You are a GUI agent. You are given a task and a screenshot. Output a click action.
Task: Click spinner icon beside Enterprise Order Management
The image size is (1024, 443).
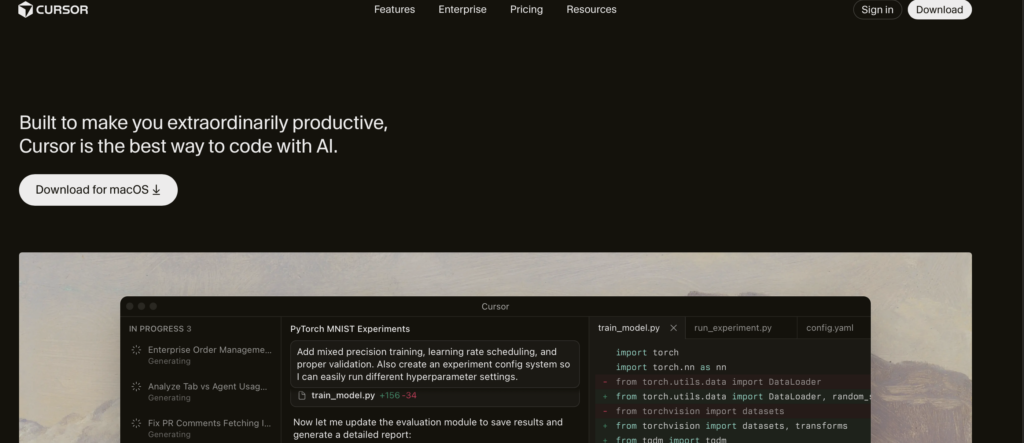pos(136,350)
